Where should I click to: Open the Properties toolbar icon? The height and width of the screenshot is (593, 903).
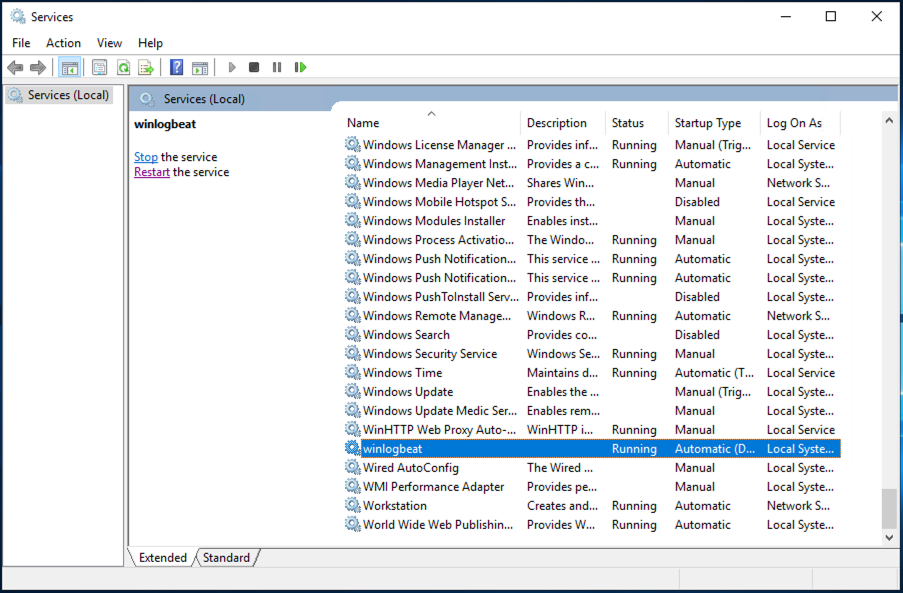click(x=99, y=68)
